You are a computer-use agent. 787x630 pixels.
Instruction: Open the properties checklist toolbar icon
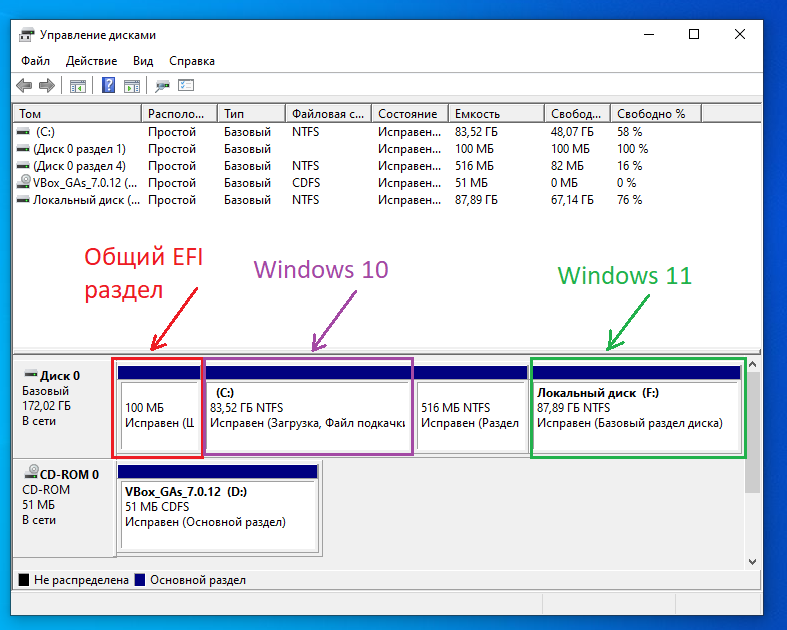pos(186,86)
